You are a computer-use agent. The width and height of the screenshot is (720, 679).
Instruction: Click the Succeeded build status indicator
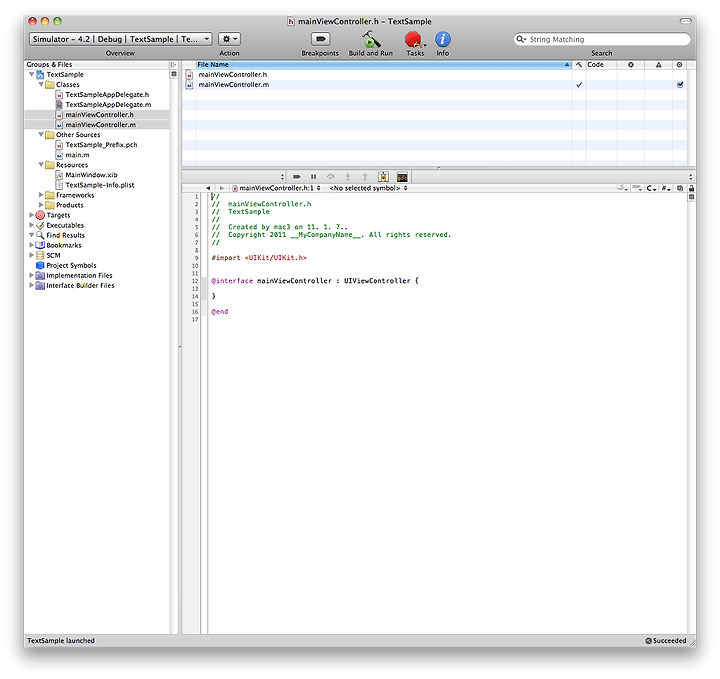[666, 640]
